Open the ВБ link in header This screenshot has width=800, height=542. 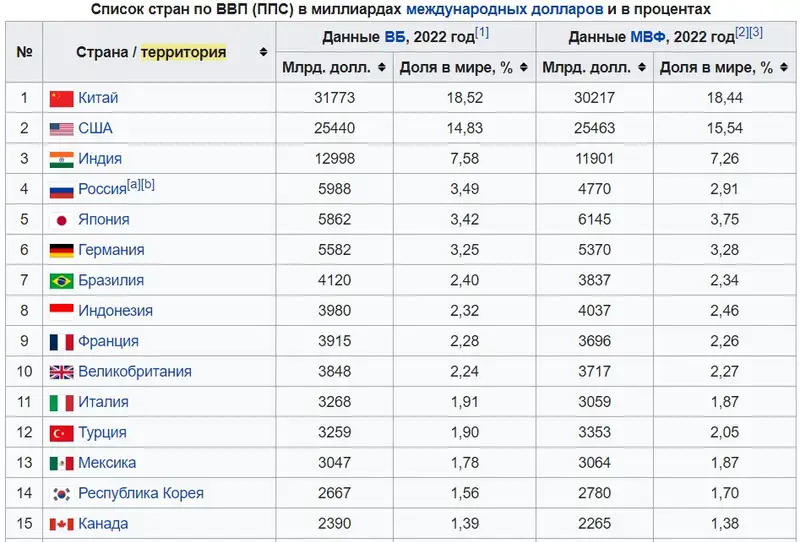tap(396, 37)
